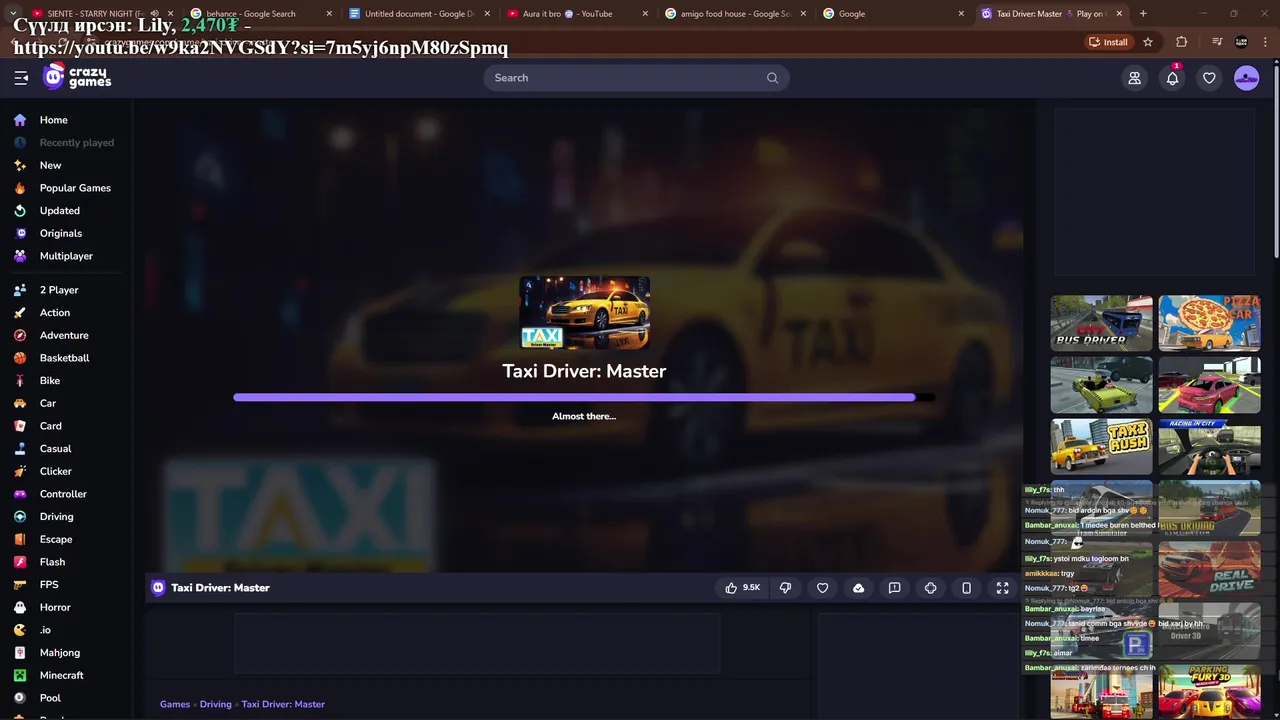The width and height of the screenshot is (1280, 720).
Task: Open the tab search dropdown arrow
Action: pos(12,14)
